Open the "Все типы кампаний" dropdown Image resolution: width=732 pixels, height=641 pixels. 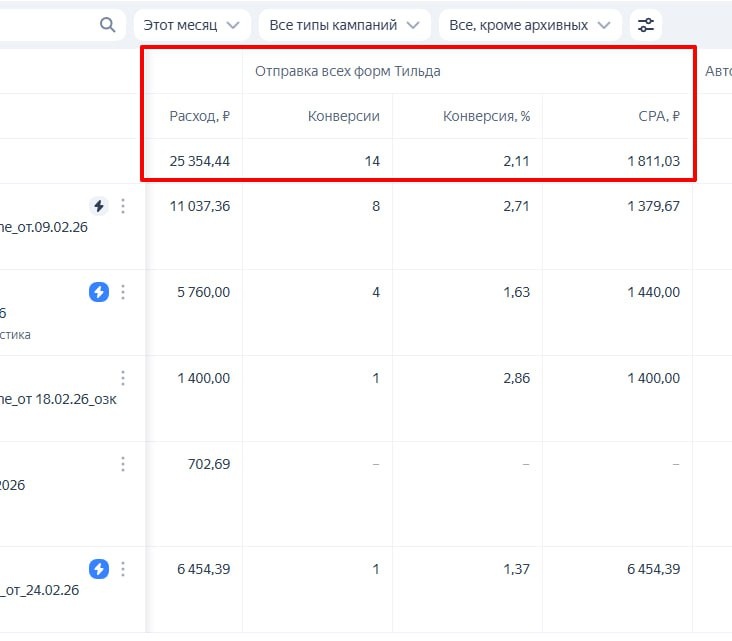click(x=344, y=25)
